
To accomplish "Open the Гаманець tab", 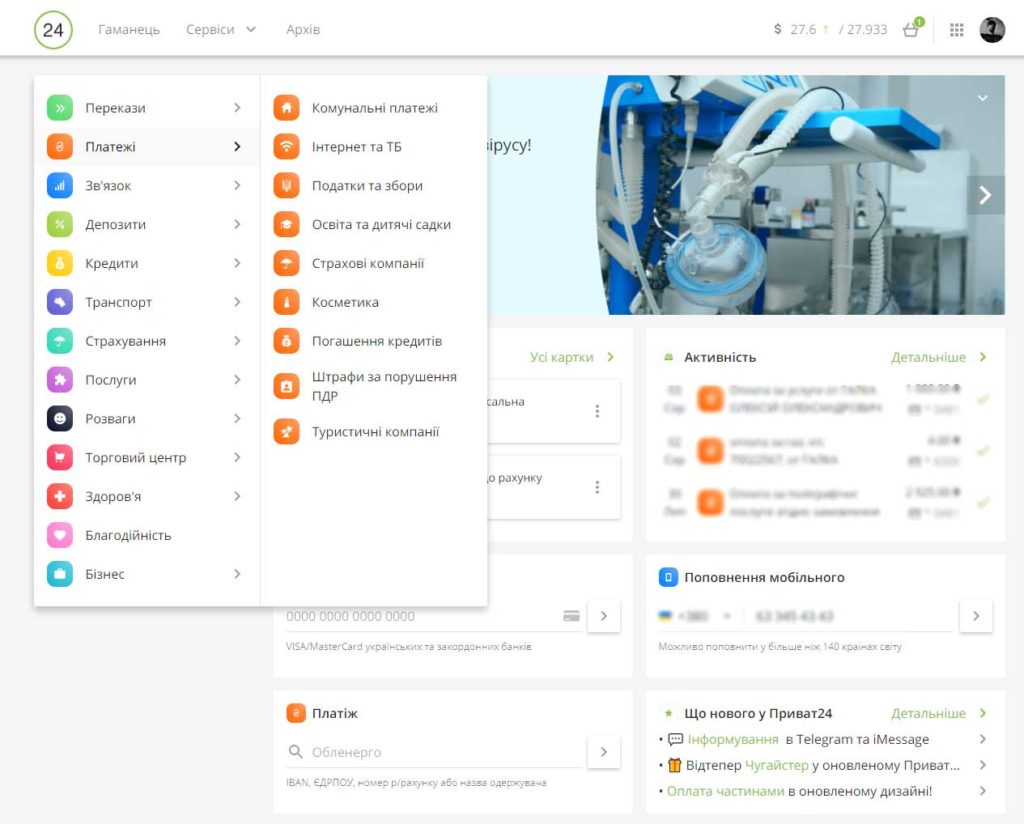I will click(x=129, y=29).
